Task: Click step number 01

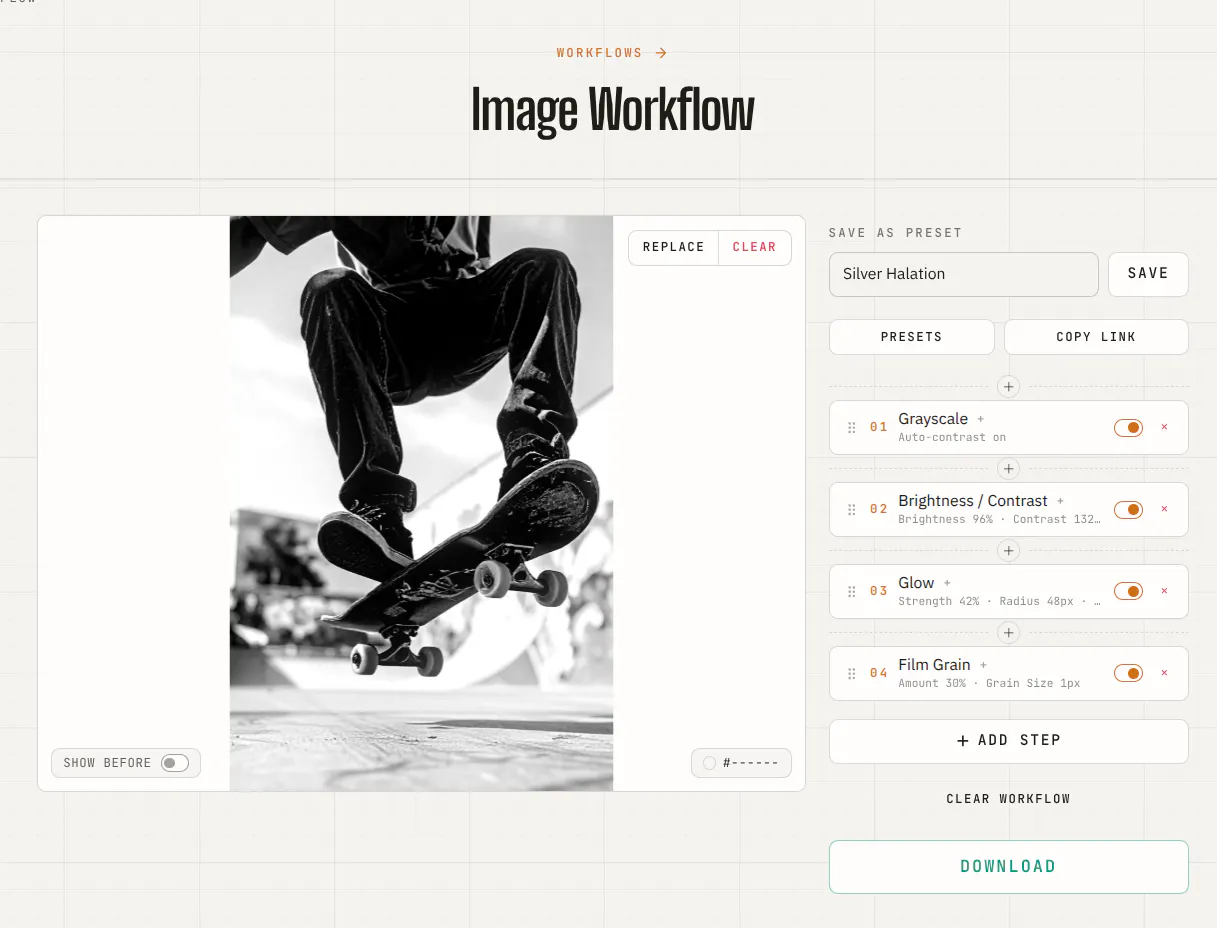Action: pos(879,428)
